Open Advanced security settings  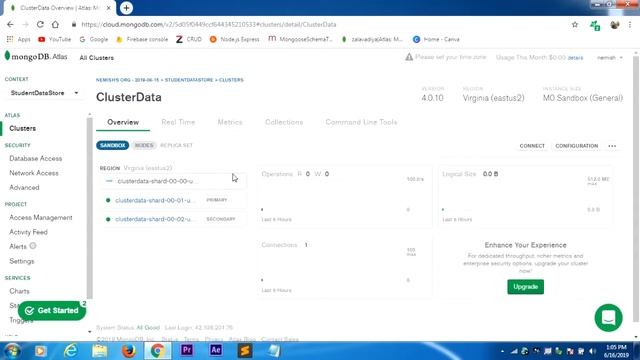pyautogui.click(x=24, y=188)
